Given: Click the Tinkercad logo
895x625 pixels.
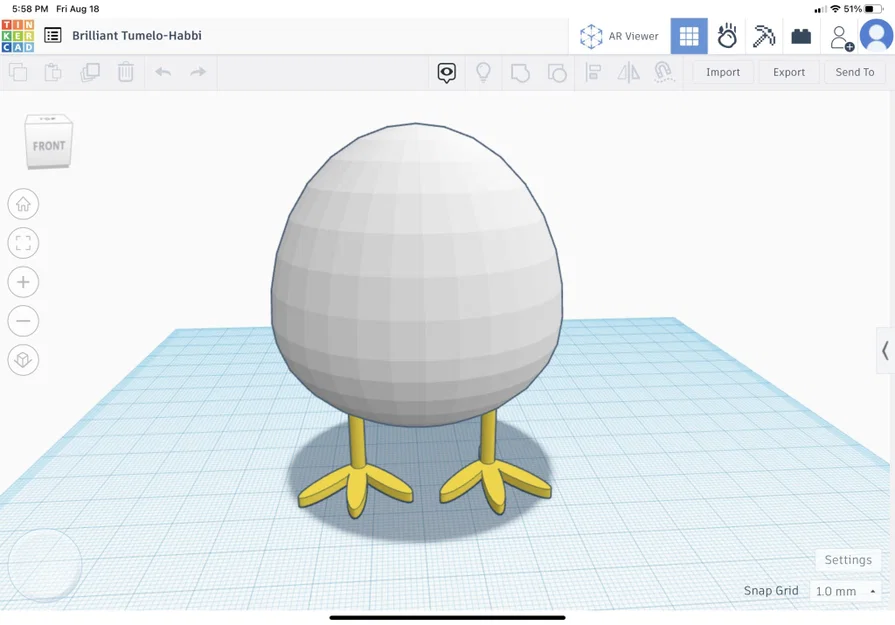Looking at the screenshot, I should (x=18, y=35).
